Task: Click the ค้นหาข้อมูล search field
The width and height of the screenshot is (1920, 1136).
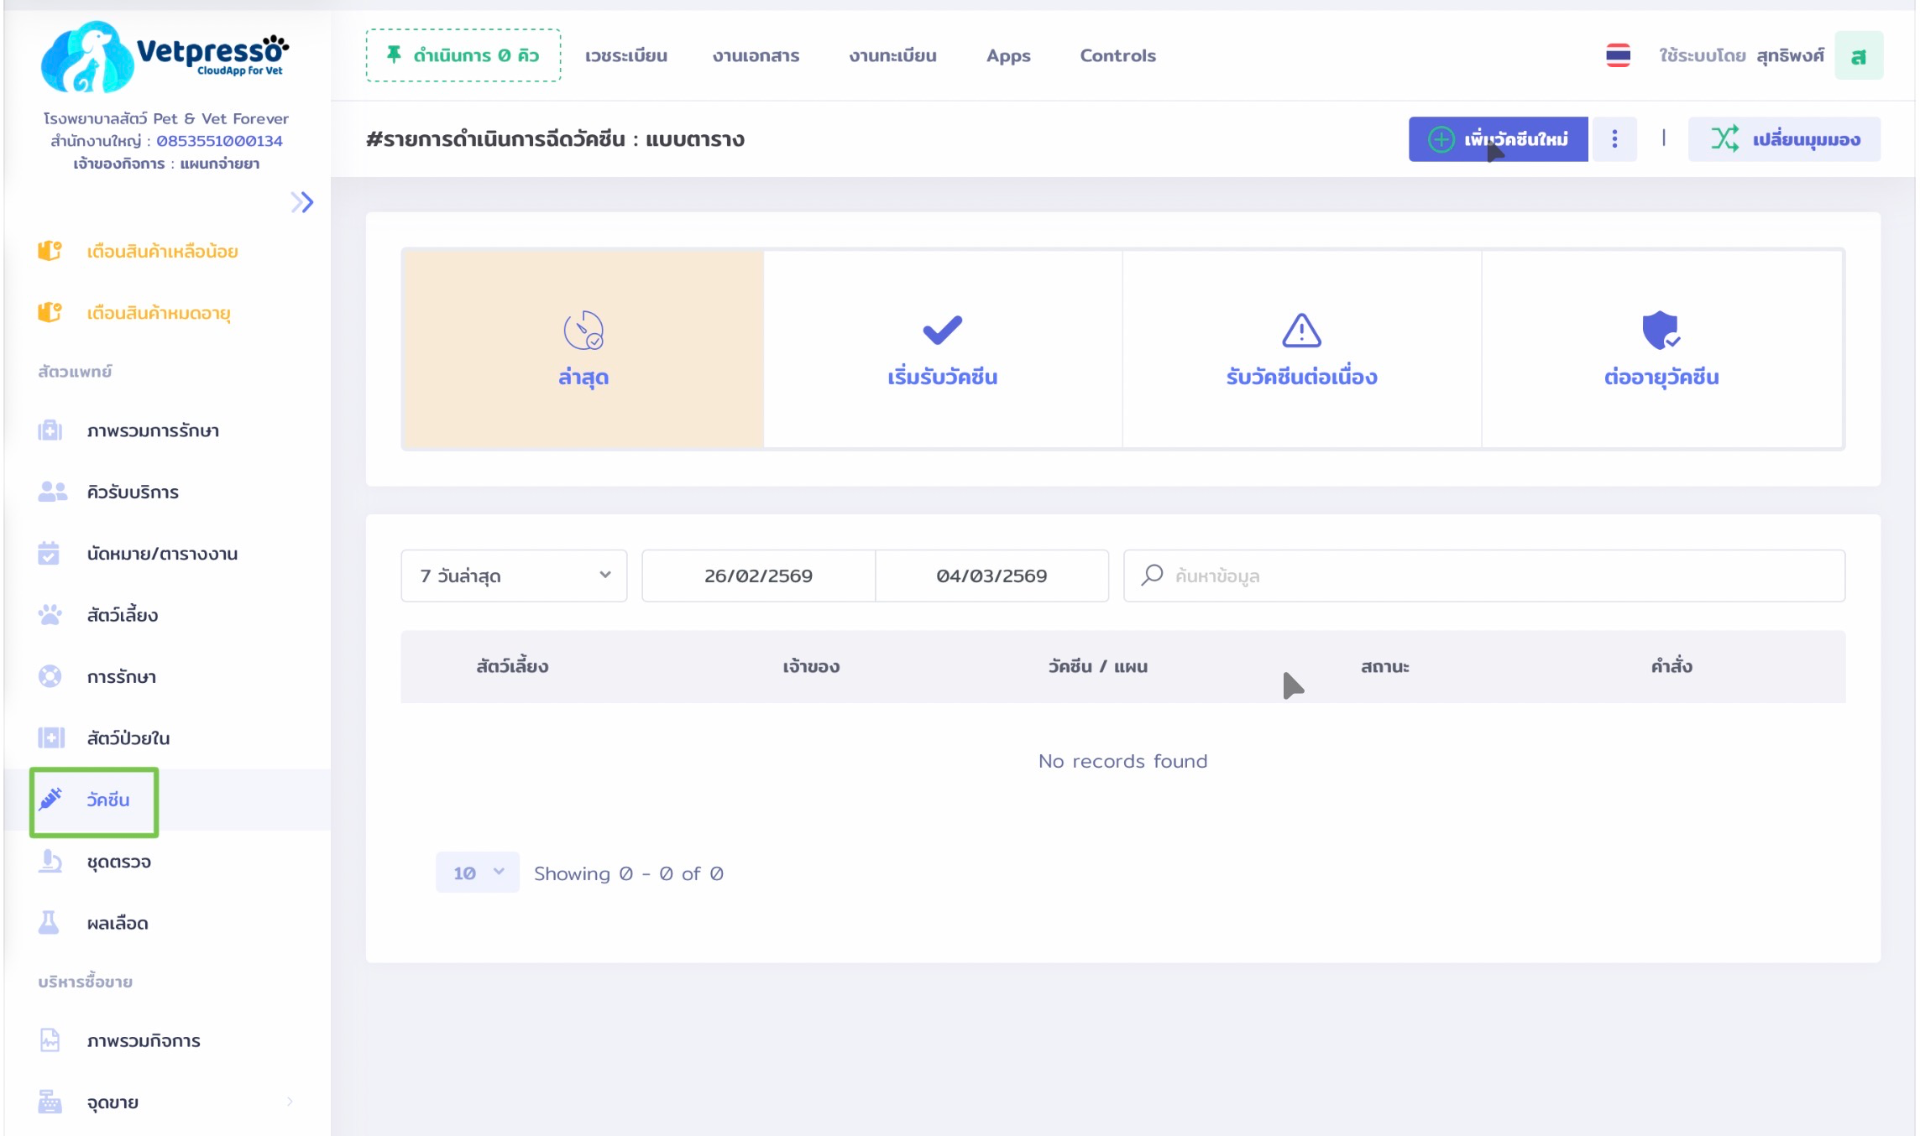Action: [x=1500, y=576]
